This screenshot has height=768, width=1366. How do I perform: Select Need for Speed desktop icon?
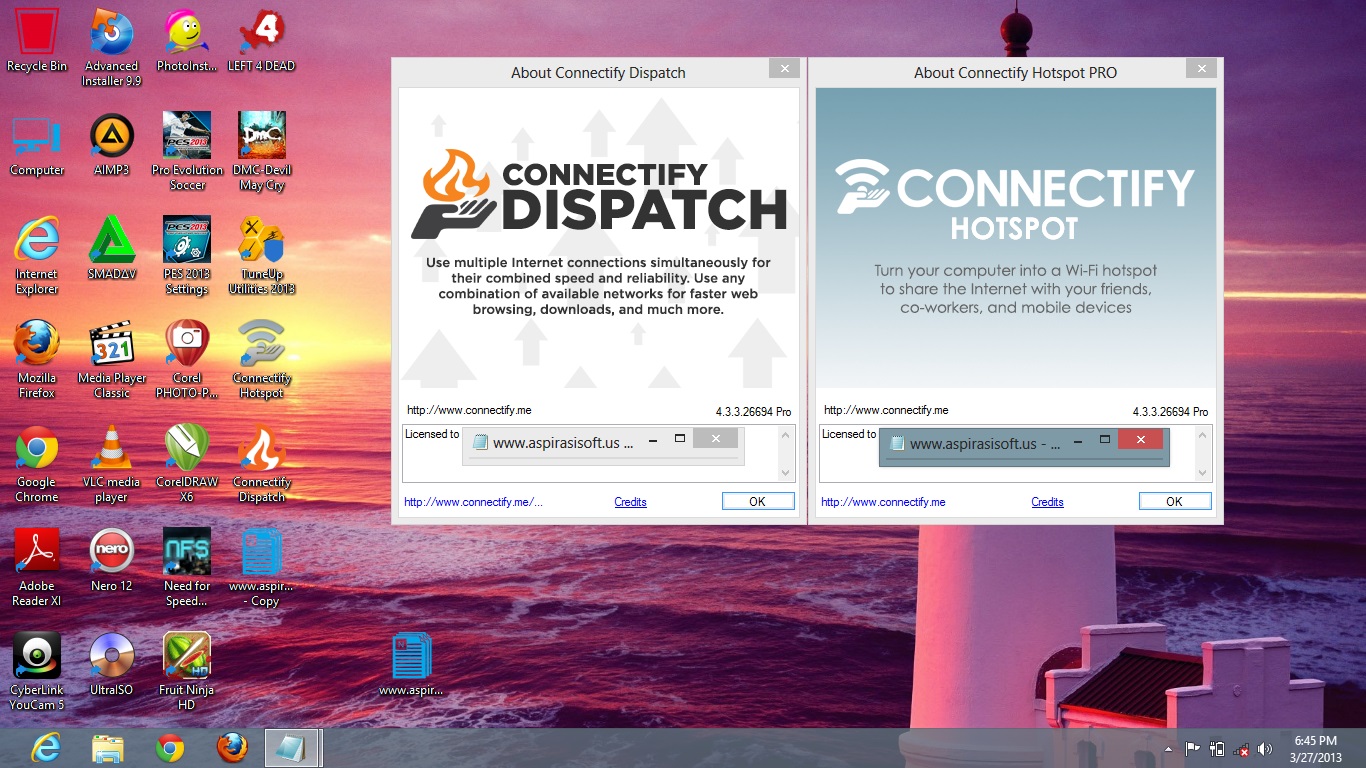187,568
